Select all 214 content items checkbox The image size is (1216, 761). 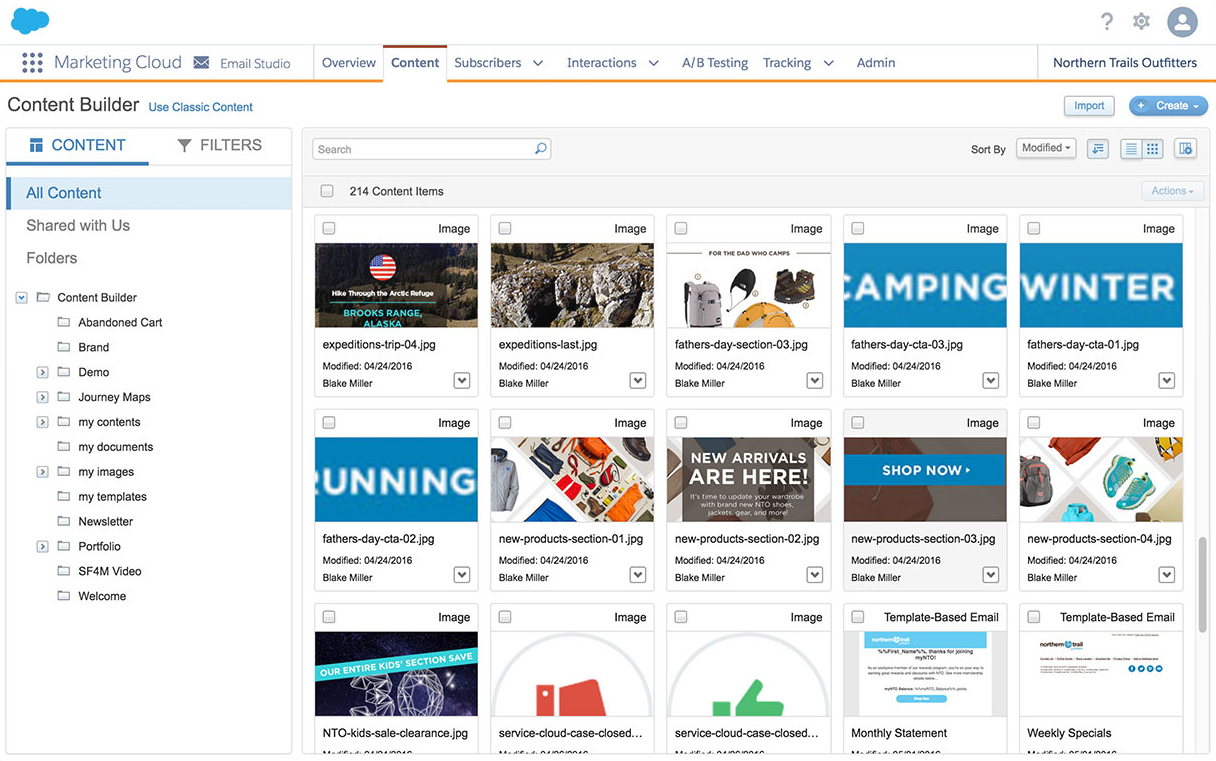[x=327, y=191]
